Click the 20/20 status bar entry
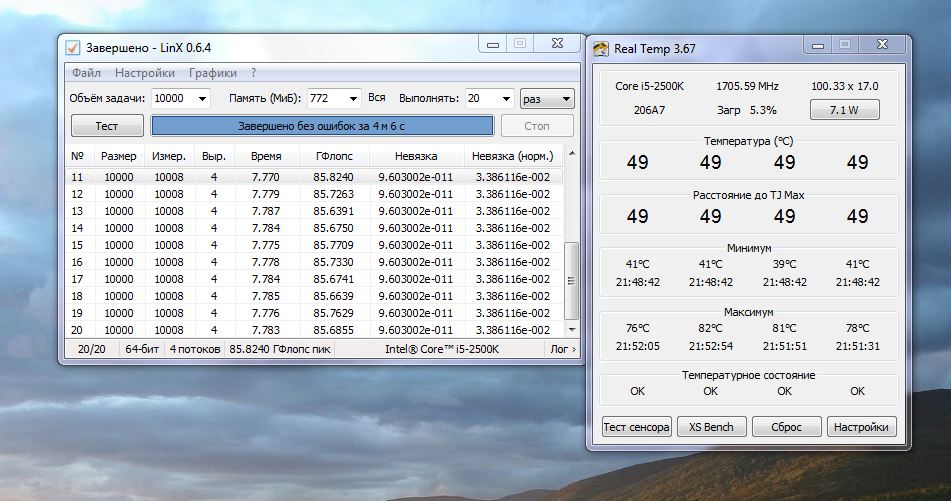Image resolution: width=951 pixels, height=501 pixels. (x=92, y=349)
